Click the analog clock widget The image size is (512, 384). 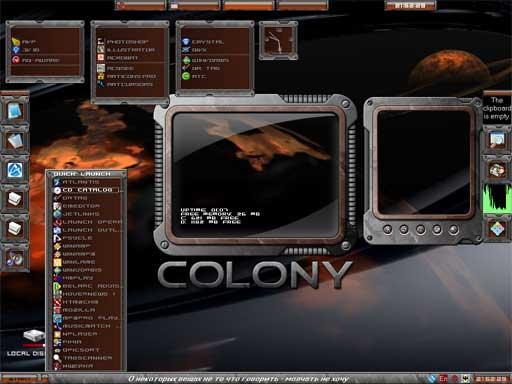pyautogui.click(x=278, y=41)
